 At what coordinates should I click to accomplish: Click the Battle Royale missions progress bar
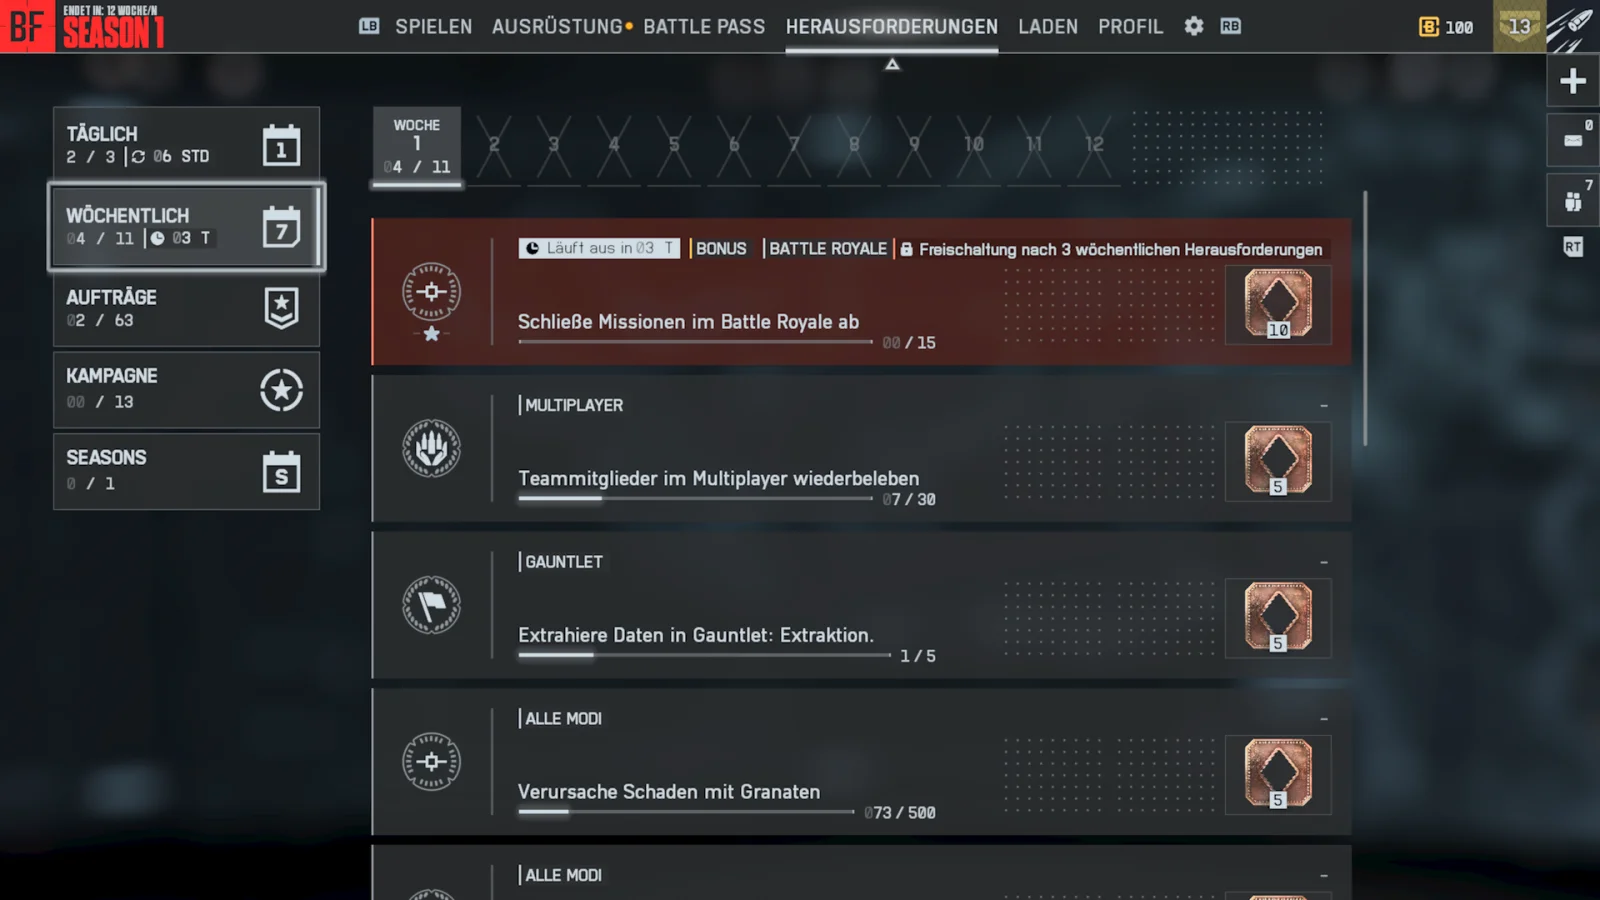pyautogui.click(x=695, y=342)
